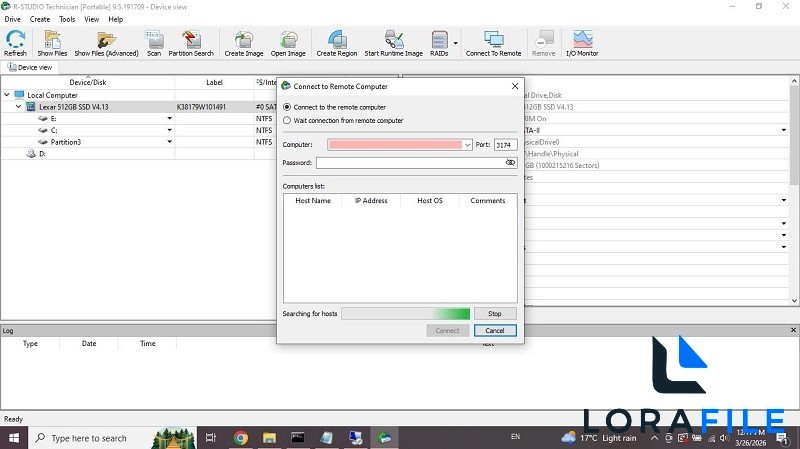Edit the Port number field
This screenshot has height=449, width=800.
pyautogui.click(x=506, y=145)
